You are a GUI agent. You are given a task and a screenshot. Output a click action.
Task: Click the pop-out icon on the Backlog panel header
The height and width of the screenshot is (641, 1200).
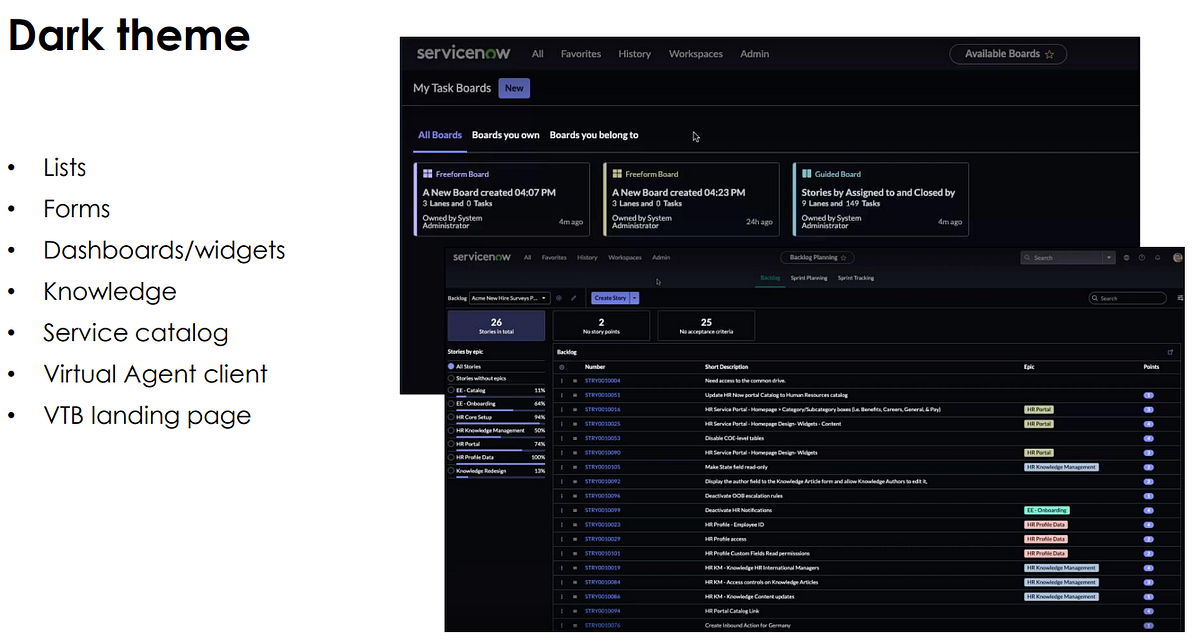point(1171,352)
